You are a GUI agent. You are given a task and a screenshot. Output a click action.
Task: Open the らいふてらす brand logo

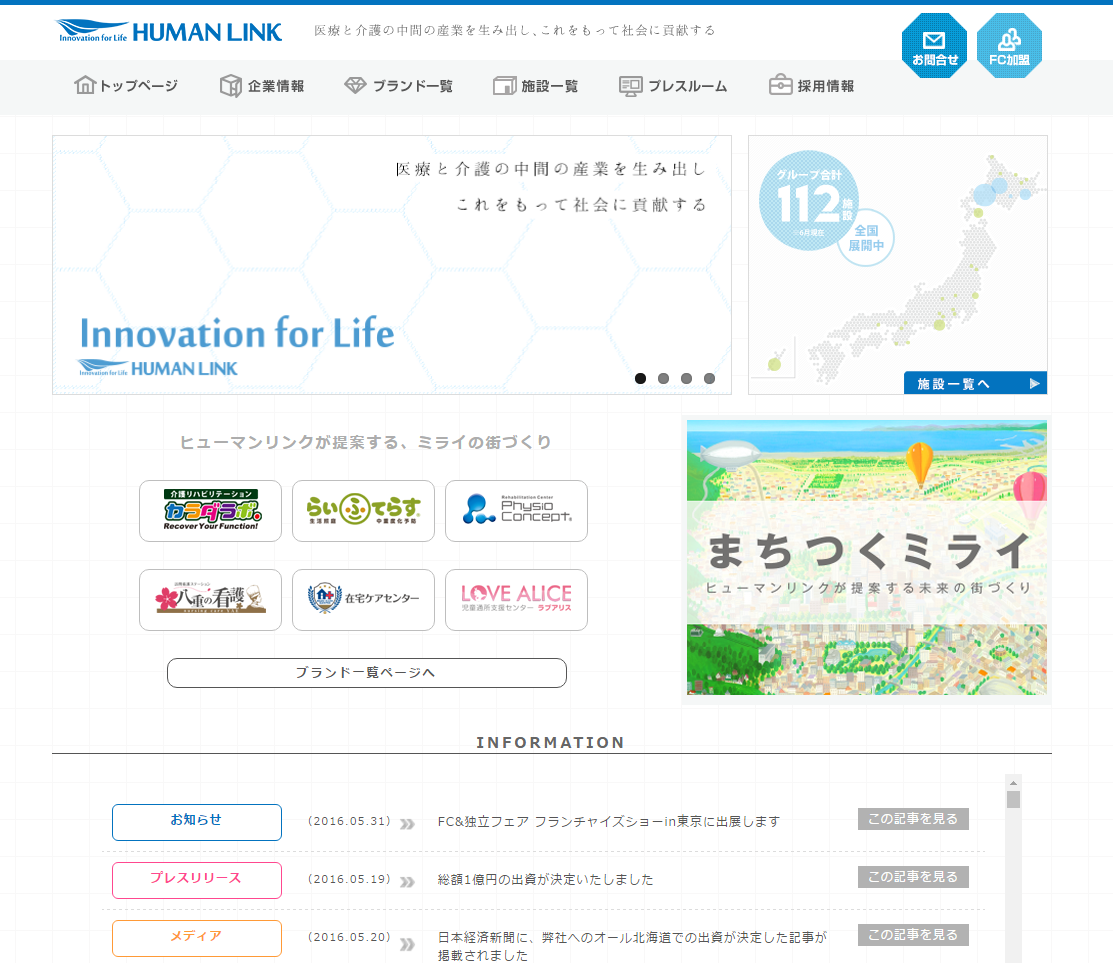coord(363,511)
